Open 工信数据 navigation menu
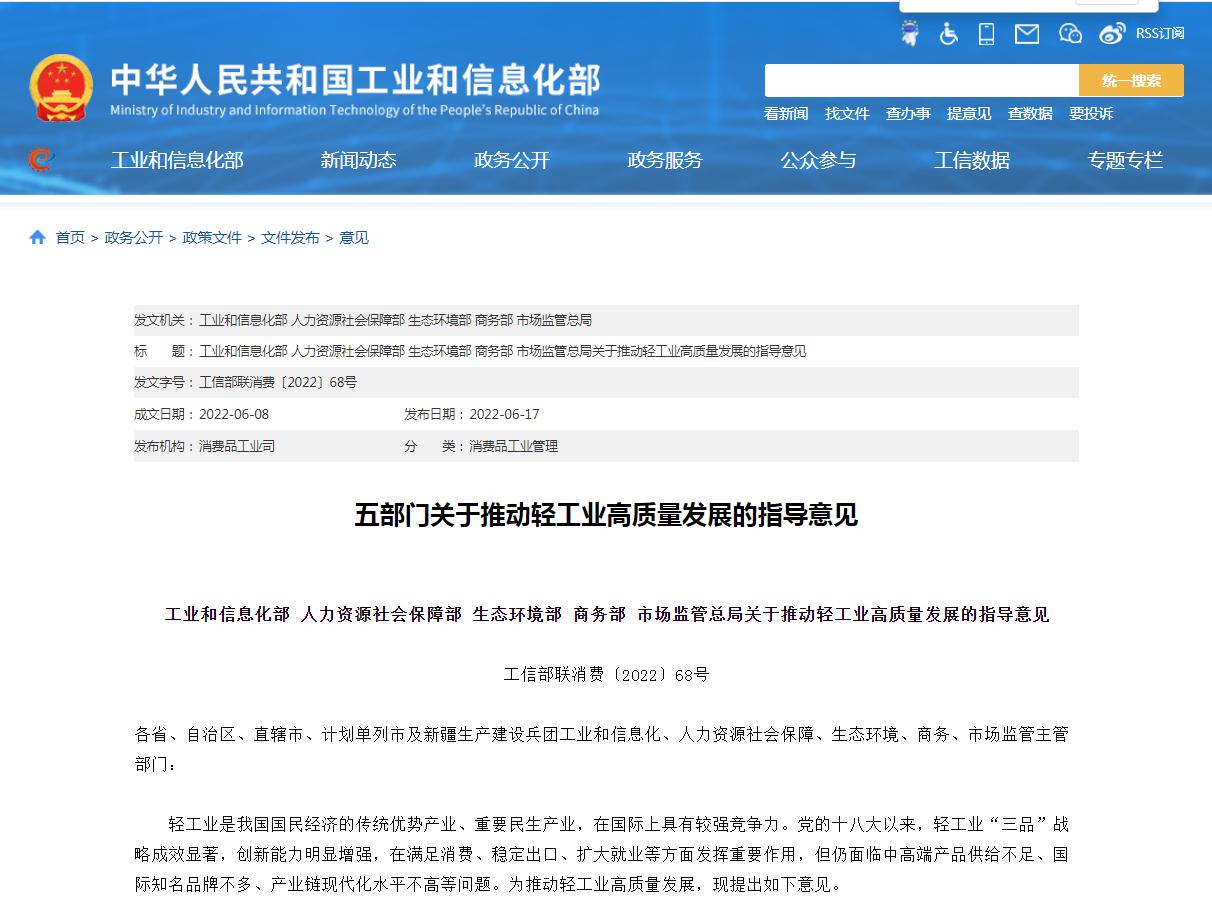The height and width of the screenshot is (914, 1212). pos(972,160)
